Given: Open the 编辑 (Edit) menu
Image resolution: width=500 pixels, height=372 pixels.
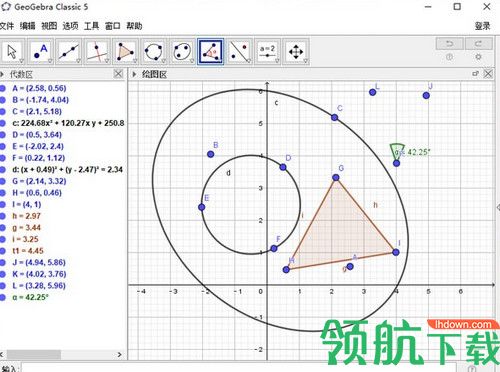Looking at the screenshot, I should coord(27,26).
